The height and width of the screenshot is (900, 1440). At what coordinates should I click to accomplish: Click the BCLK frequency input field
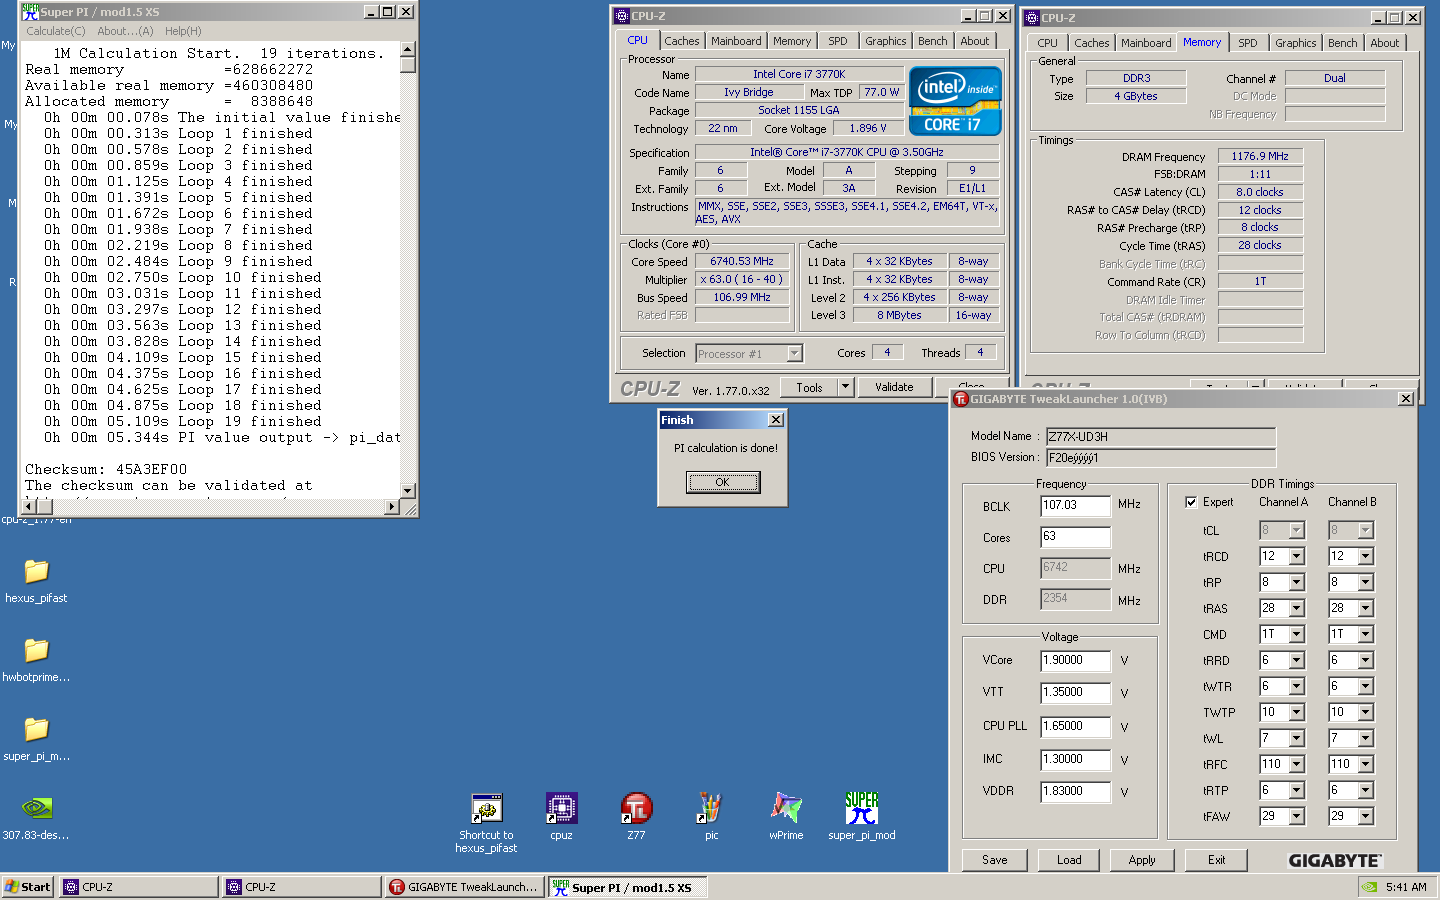(1076, 506)
